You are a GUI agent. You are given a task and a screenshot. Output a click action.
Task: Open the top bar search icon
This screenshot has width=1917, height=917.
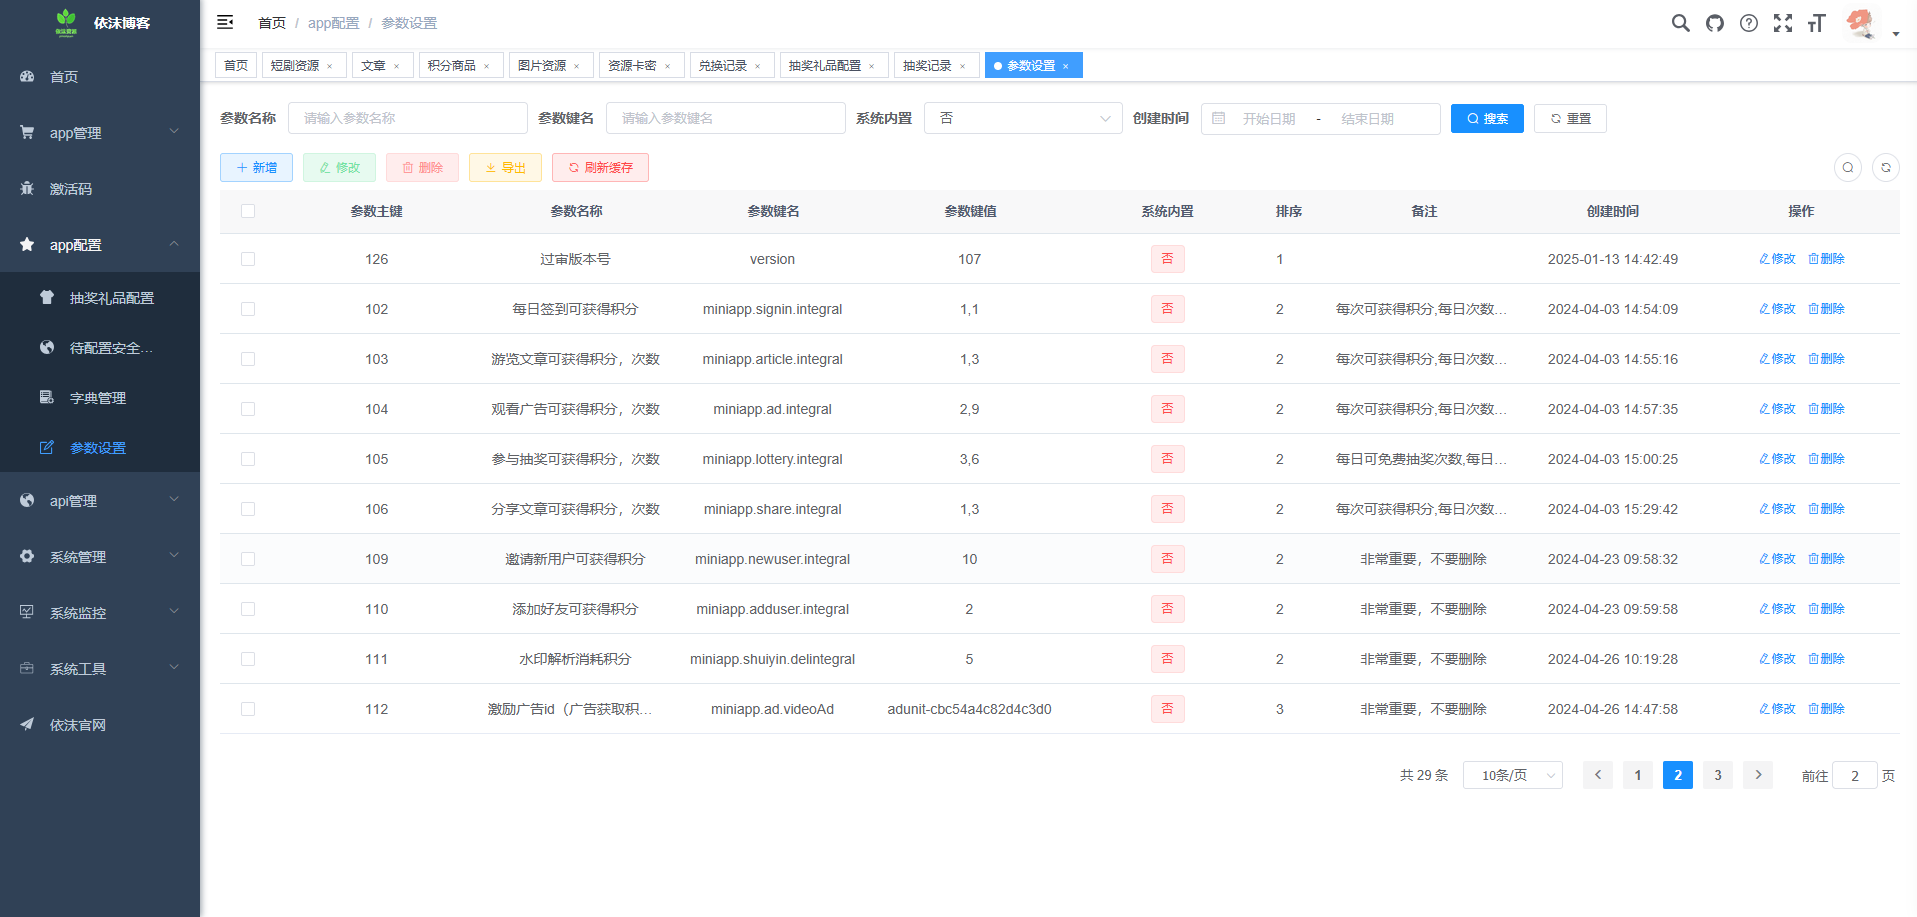click(x=1680, y=23)
